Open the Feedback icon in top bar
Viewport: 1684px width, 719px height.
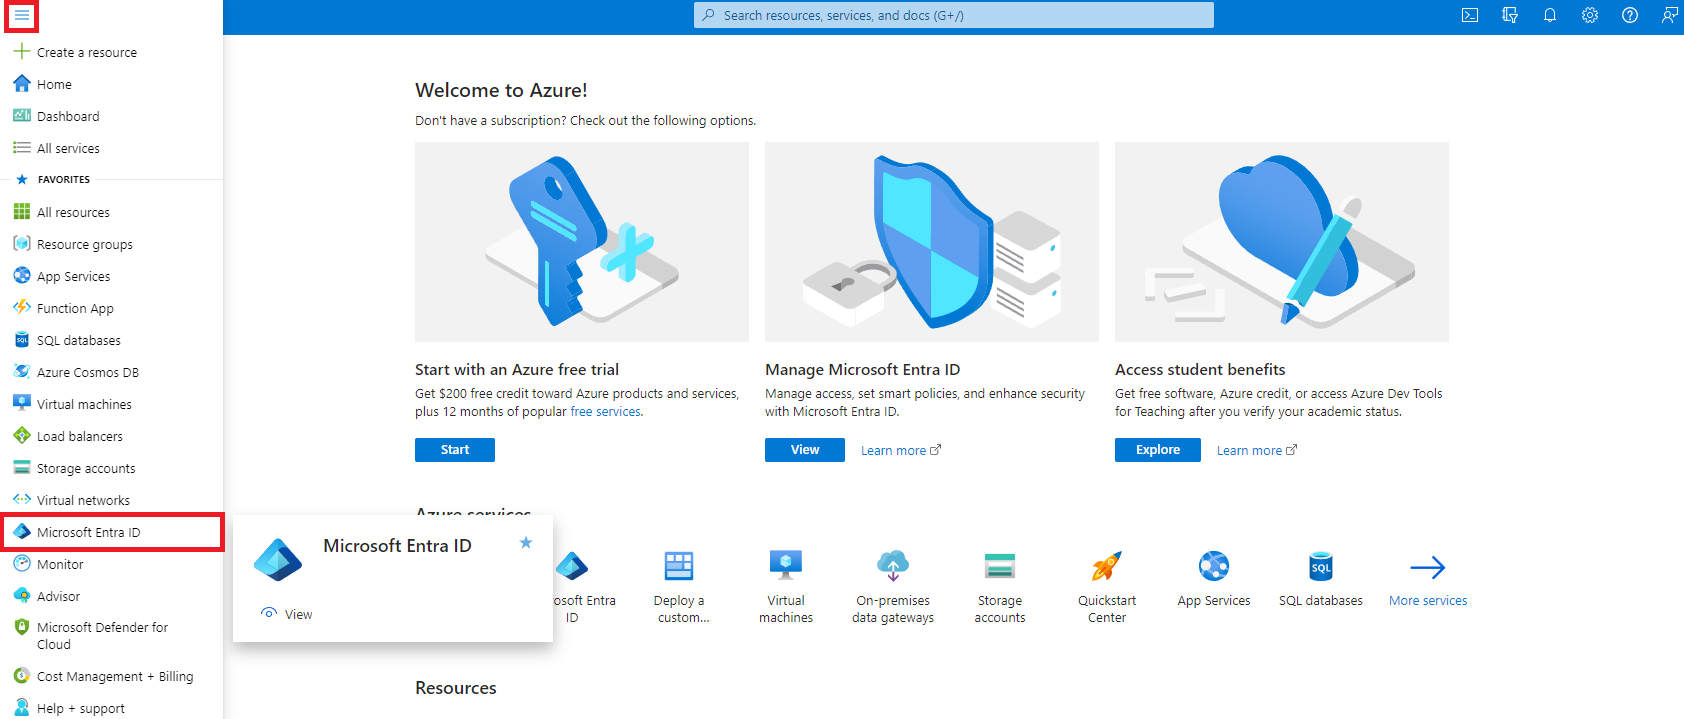(1669, 15)
